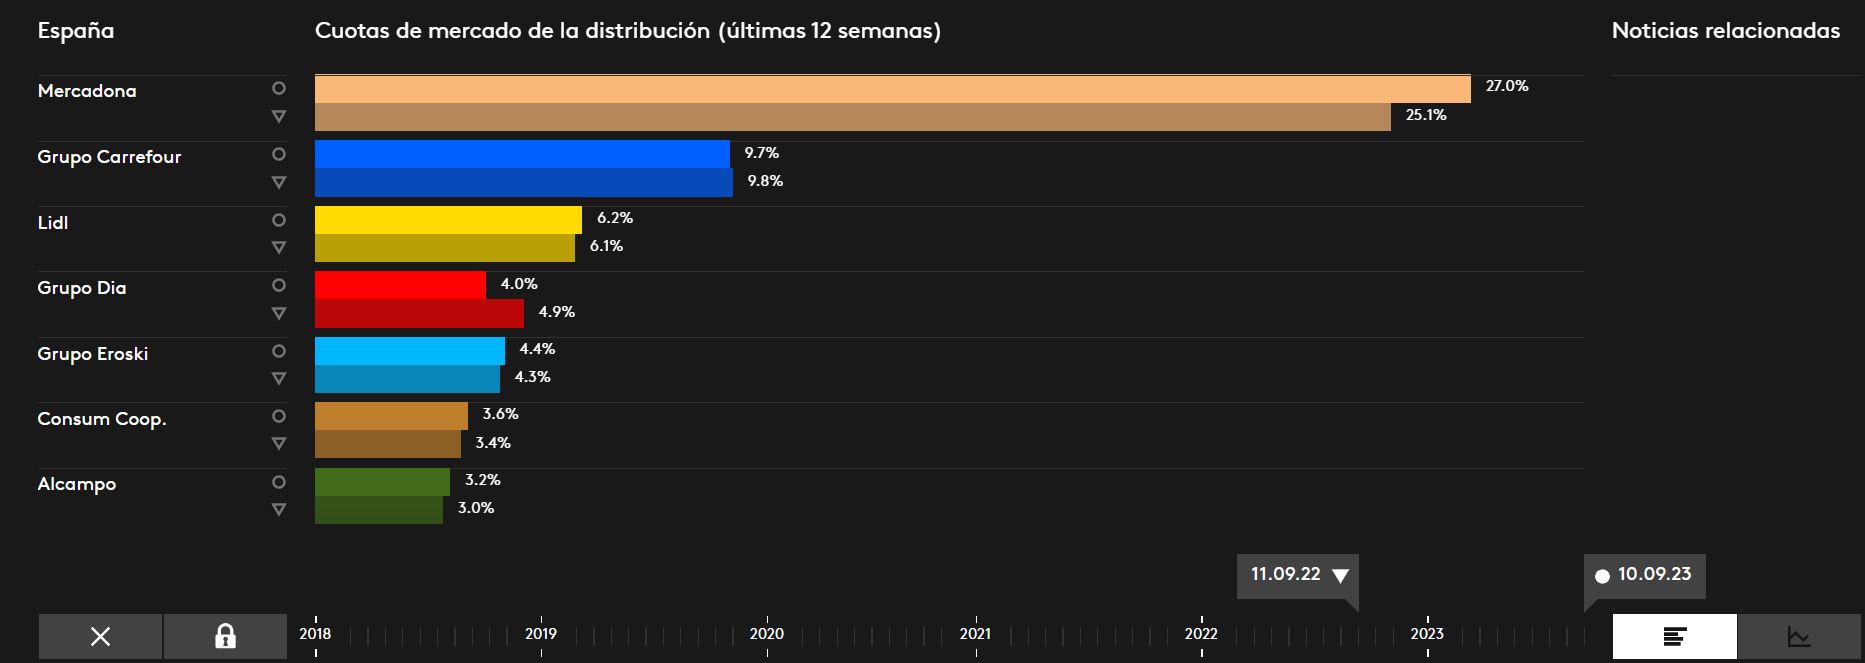Viewport: 1865px width, 663px height.
Task: Toggle the triangle marker for Alcampo
Action: (x=279, y=510)
